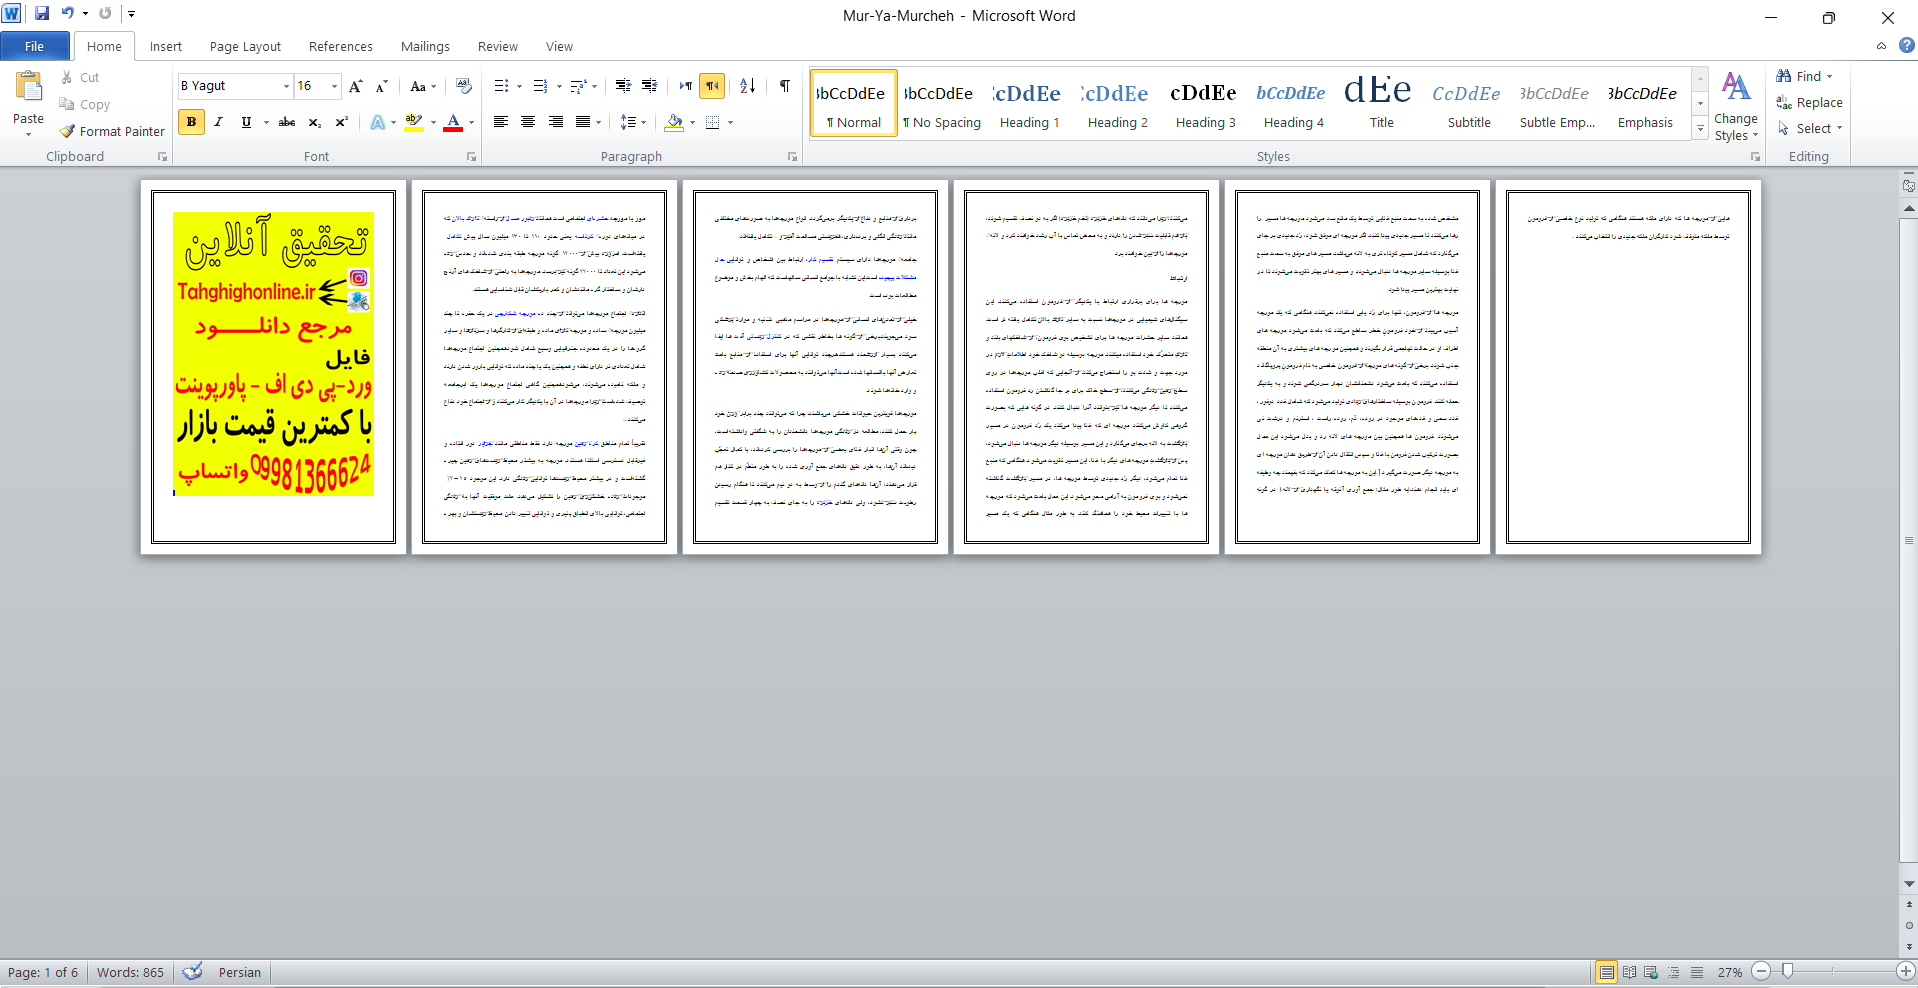The height and width of the screenshot is (988, 1918).
Task: Toggle Bold formatting
Action: tap(191, 122)
